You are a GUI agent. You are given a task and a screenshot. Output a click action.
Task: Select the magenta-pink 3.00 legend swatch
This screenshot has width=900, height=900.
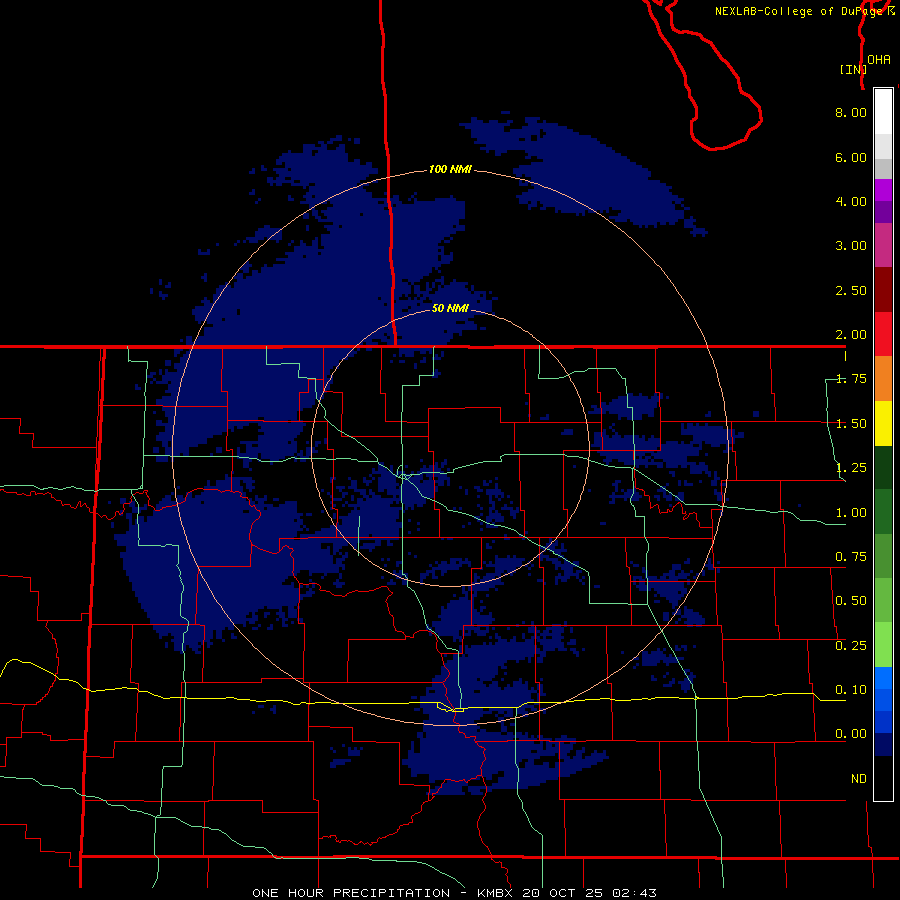tap(883, 245)
